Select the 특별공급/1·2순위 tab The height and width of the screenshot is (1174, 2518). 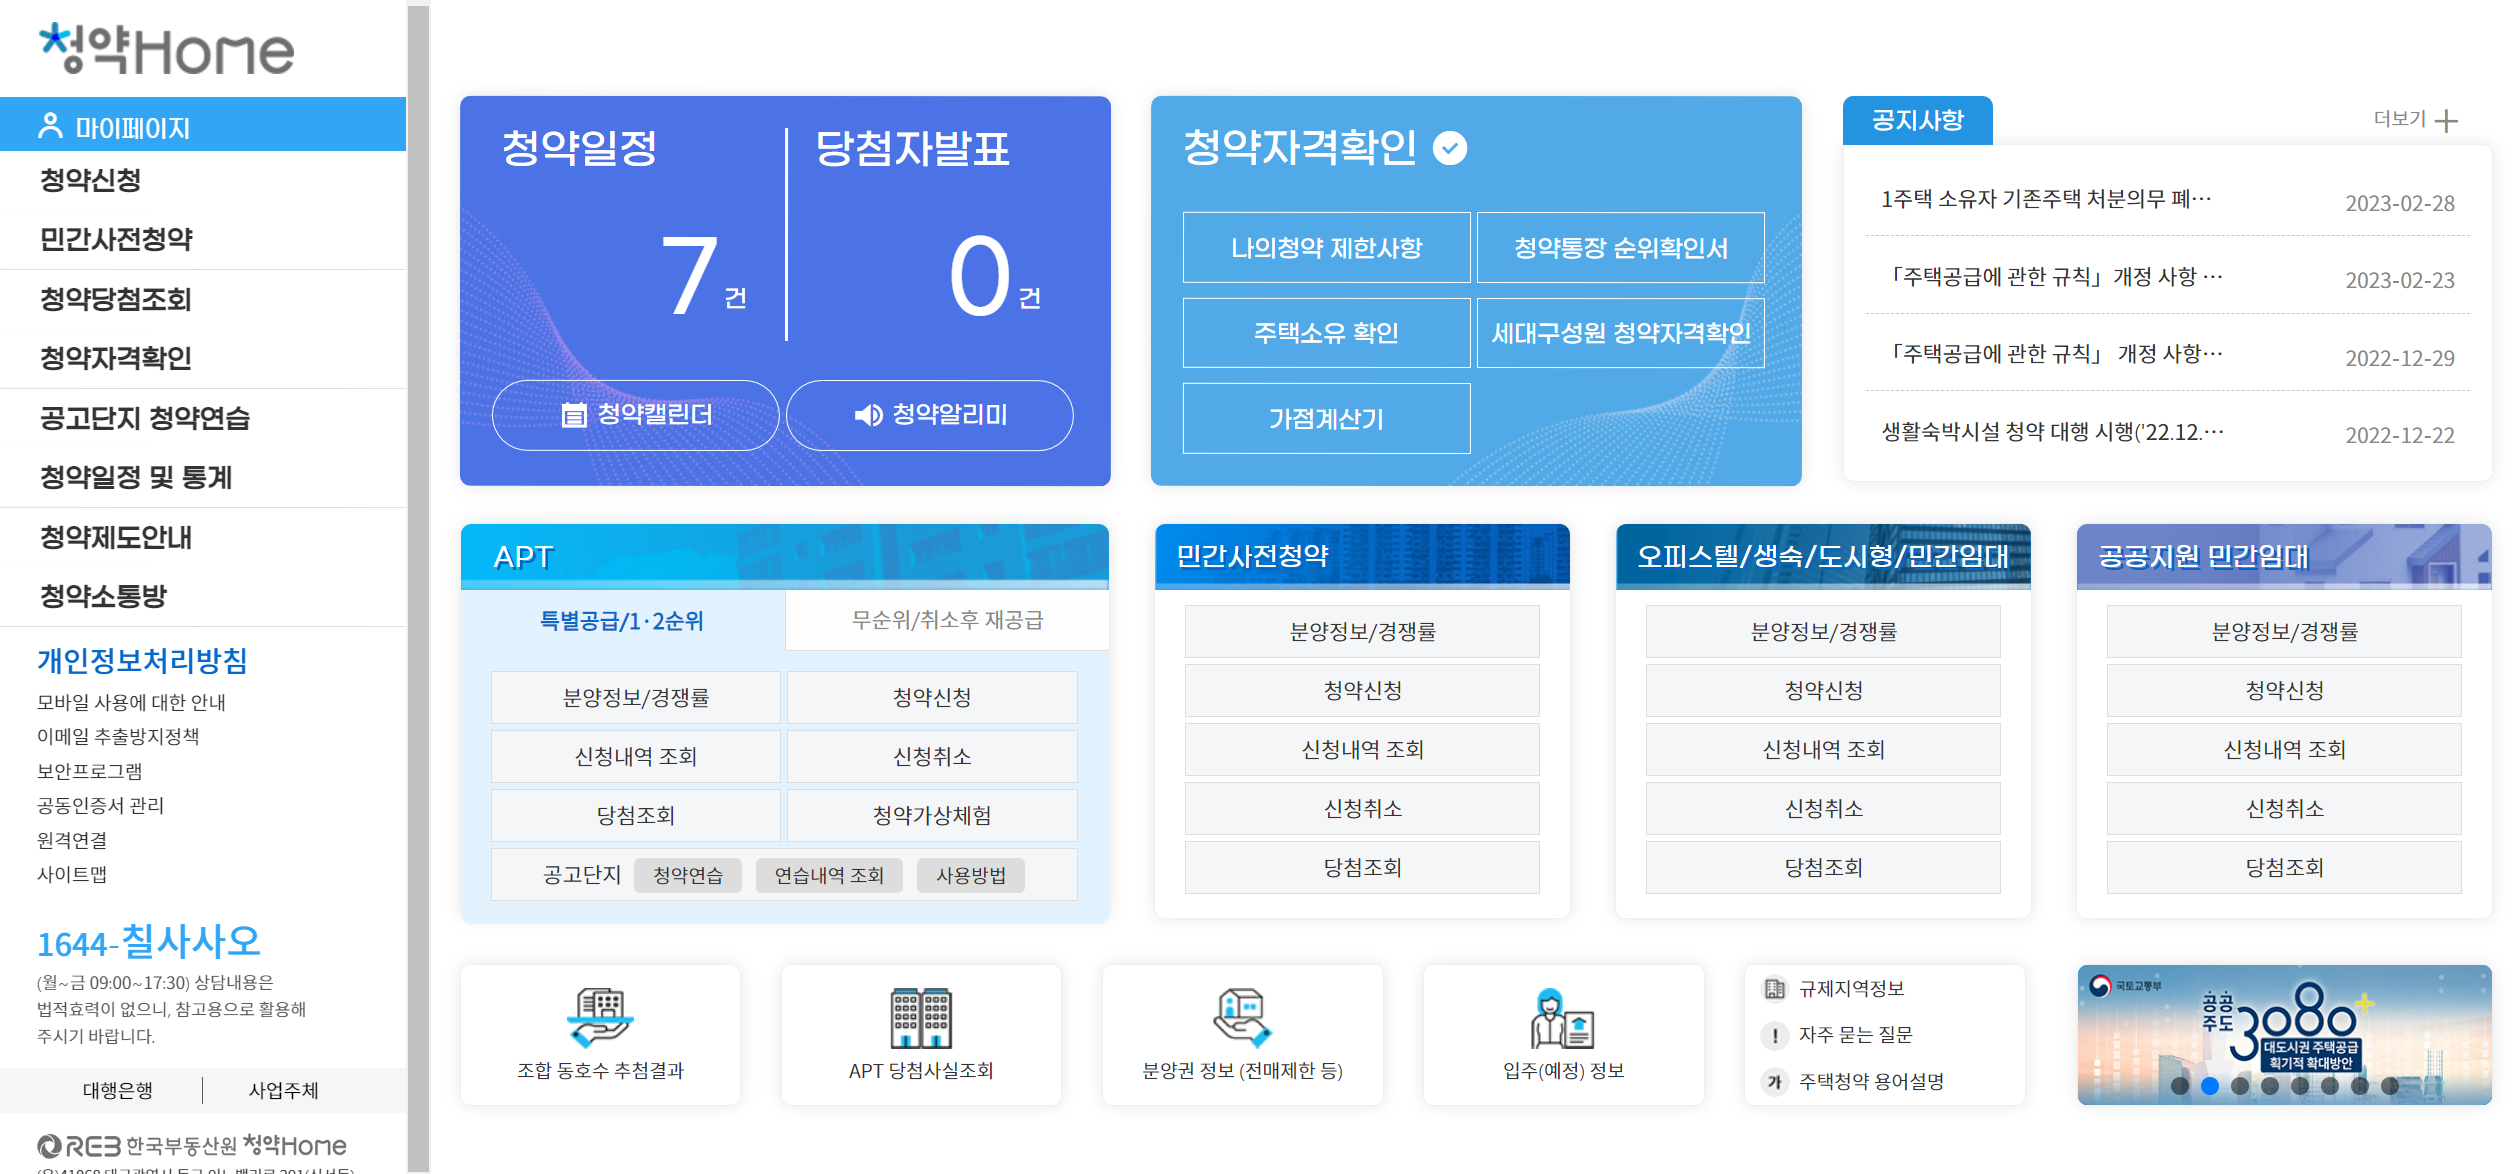tap(622, 621)
